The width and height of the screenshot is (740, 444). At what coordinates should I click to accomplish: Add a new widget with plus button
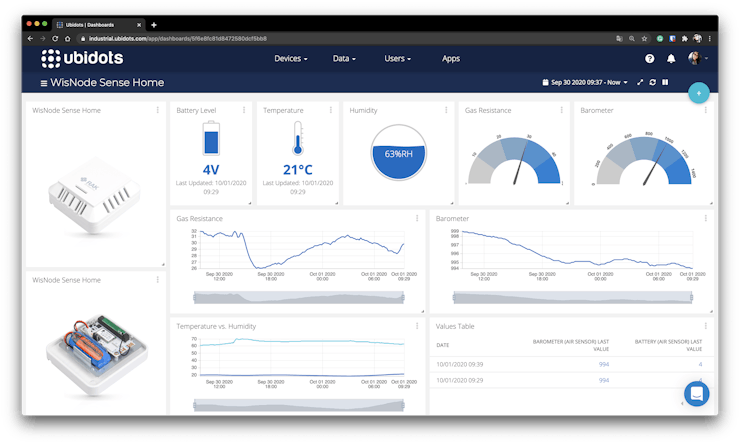coord(698,93)
